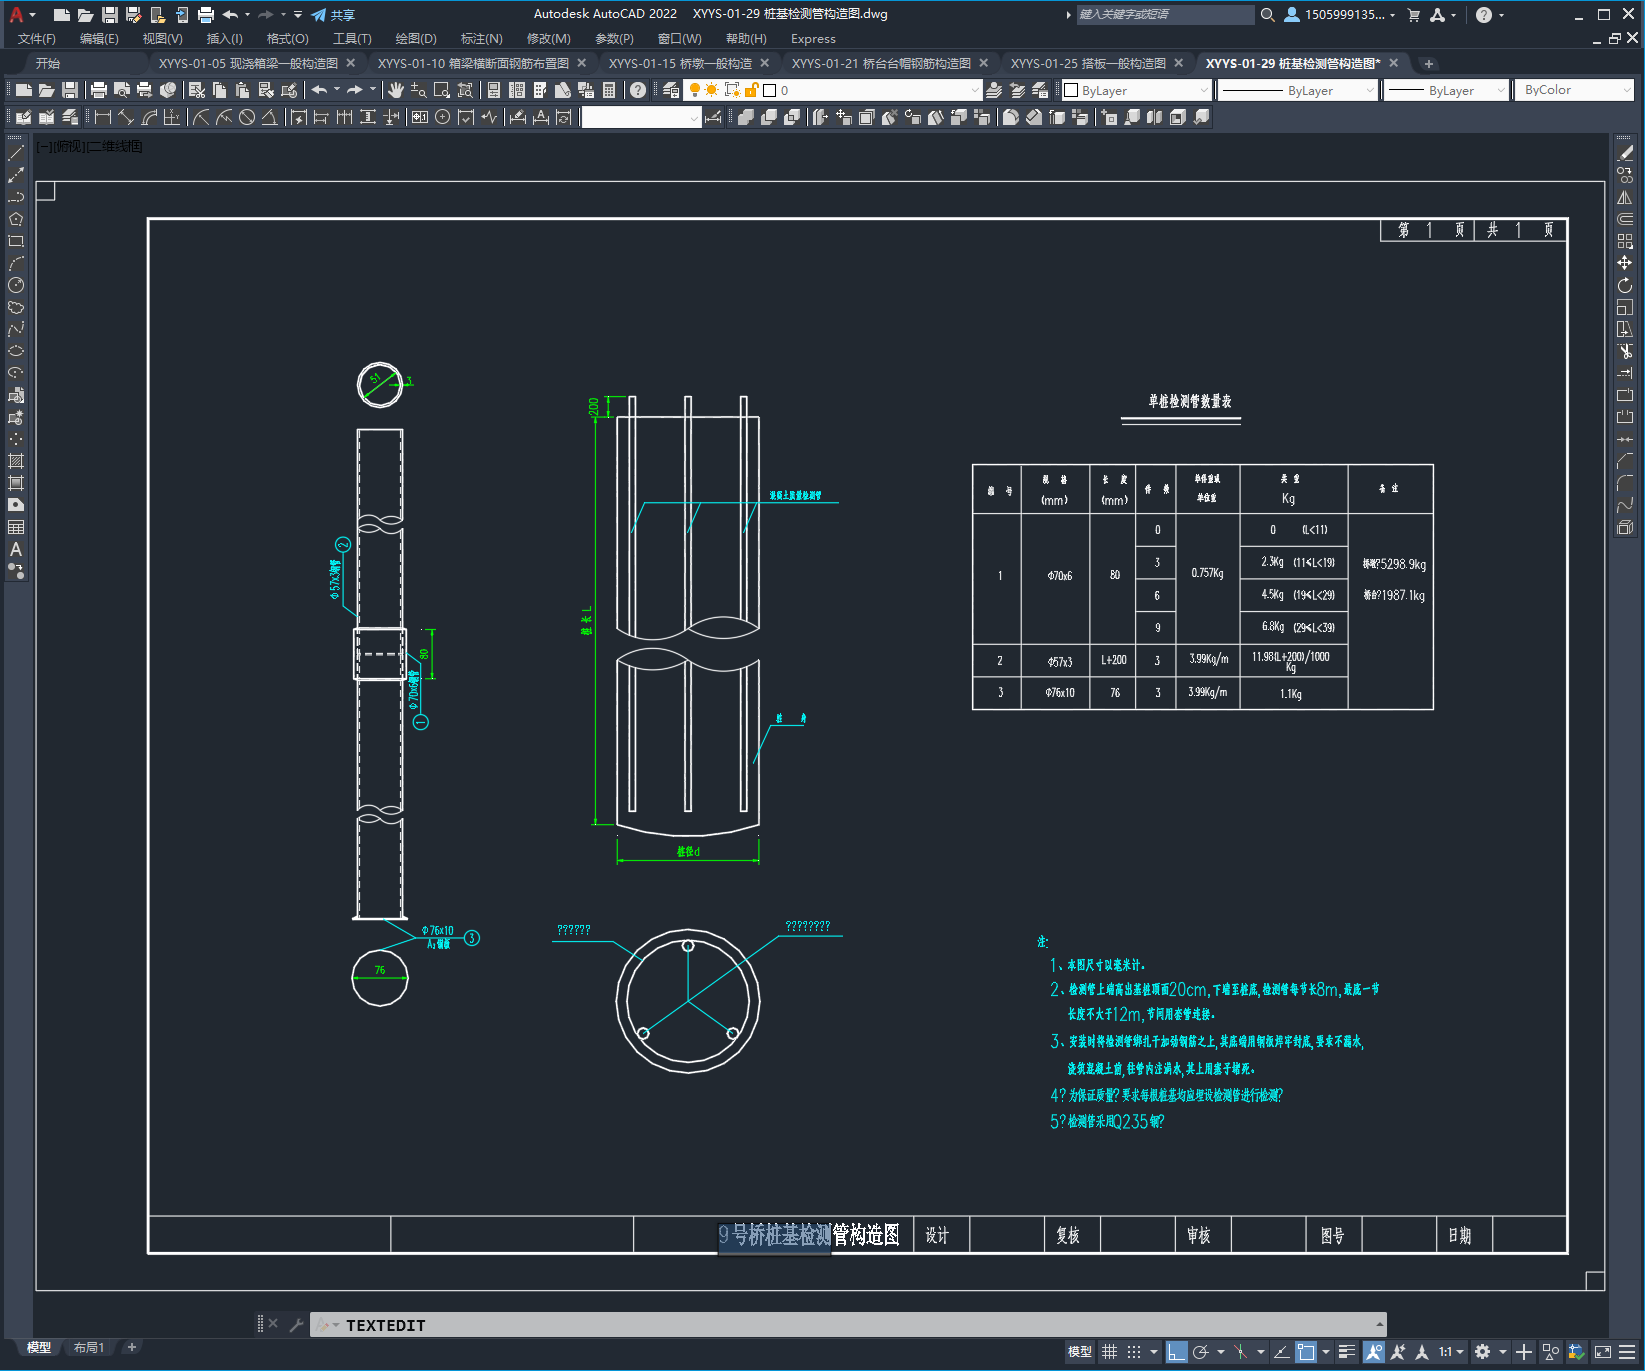Open the Autodesk App Store cart icon

pyautogui.click(x=1414, y=15)
